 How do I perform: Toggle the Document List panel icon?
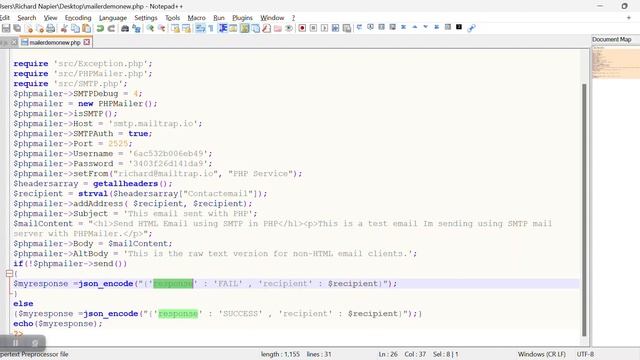pyautogui.click(x=256, y=28)
